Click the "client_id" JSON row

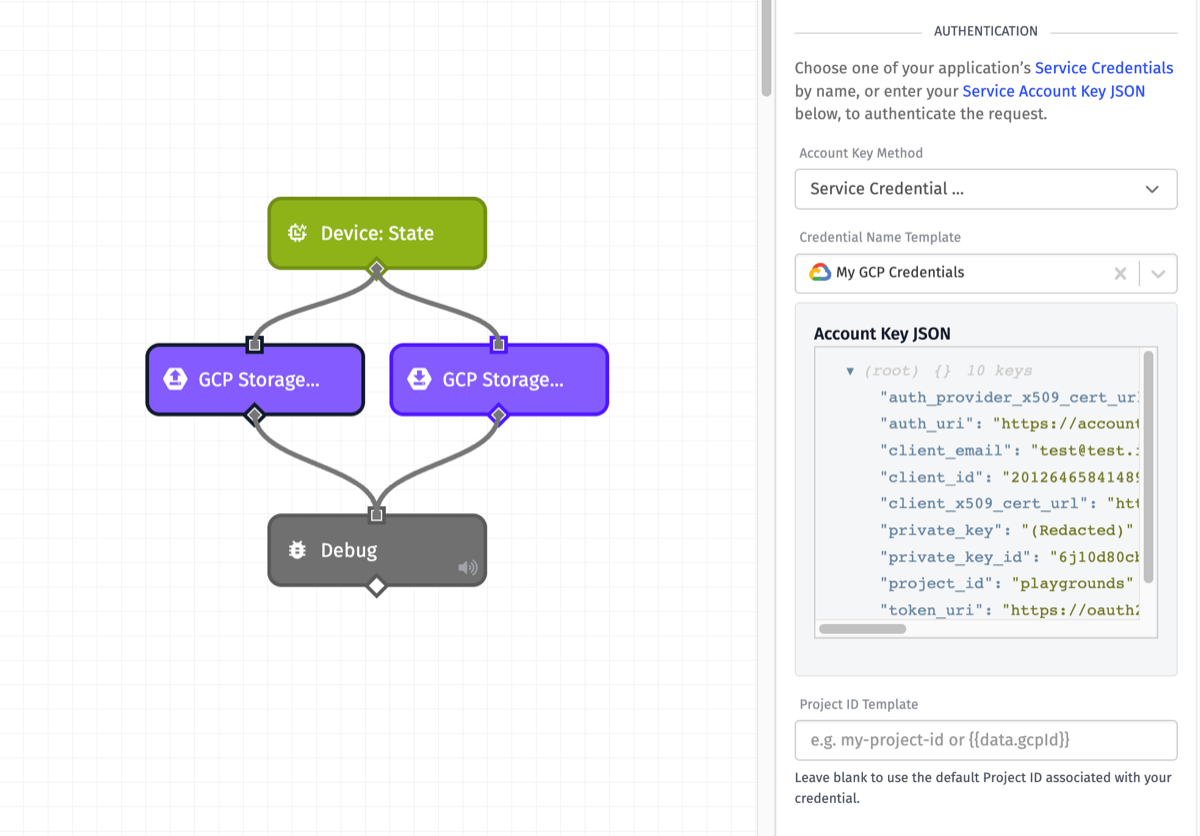(x=1009, y=477)
